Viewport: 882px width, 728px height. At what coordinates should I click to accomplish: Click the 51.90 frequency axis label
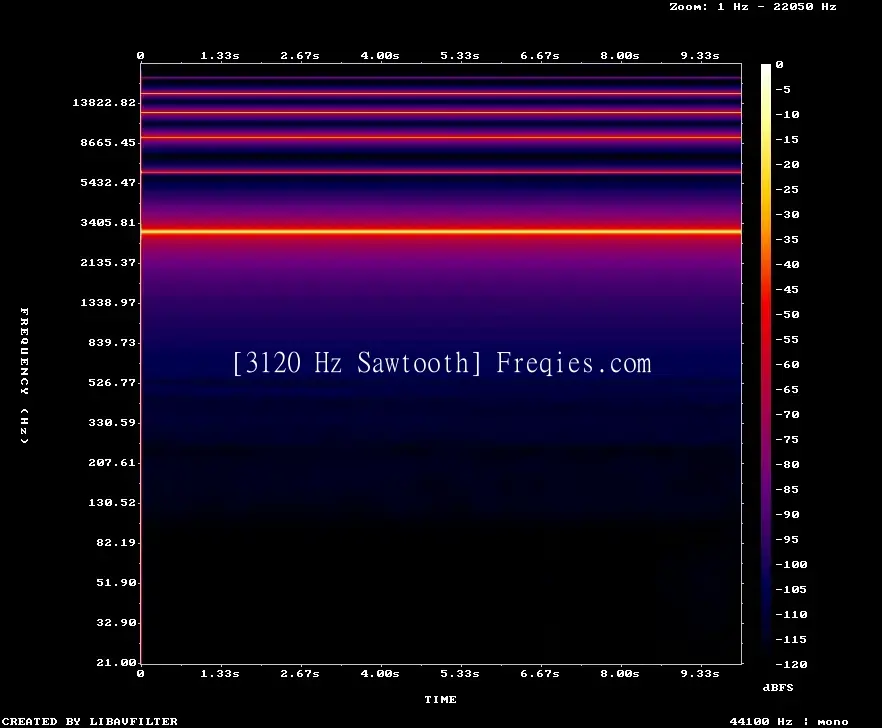(x=116, y=582)
